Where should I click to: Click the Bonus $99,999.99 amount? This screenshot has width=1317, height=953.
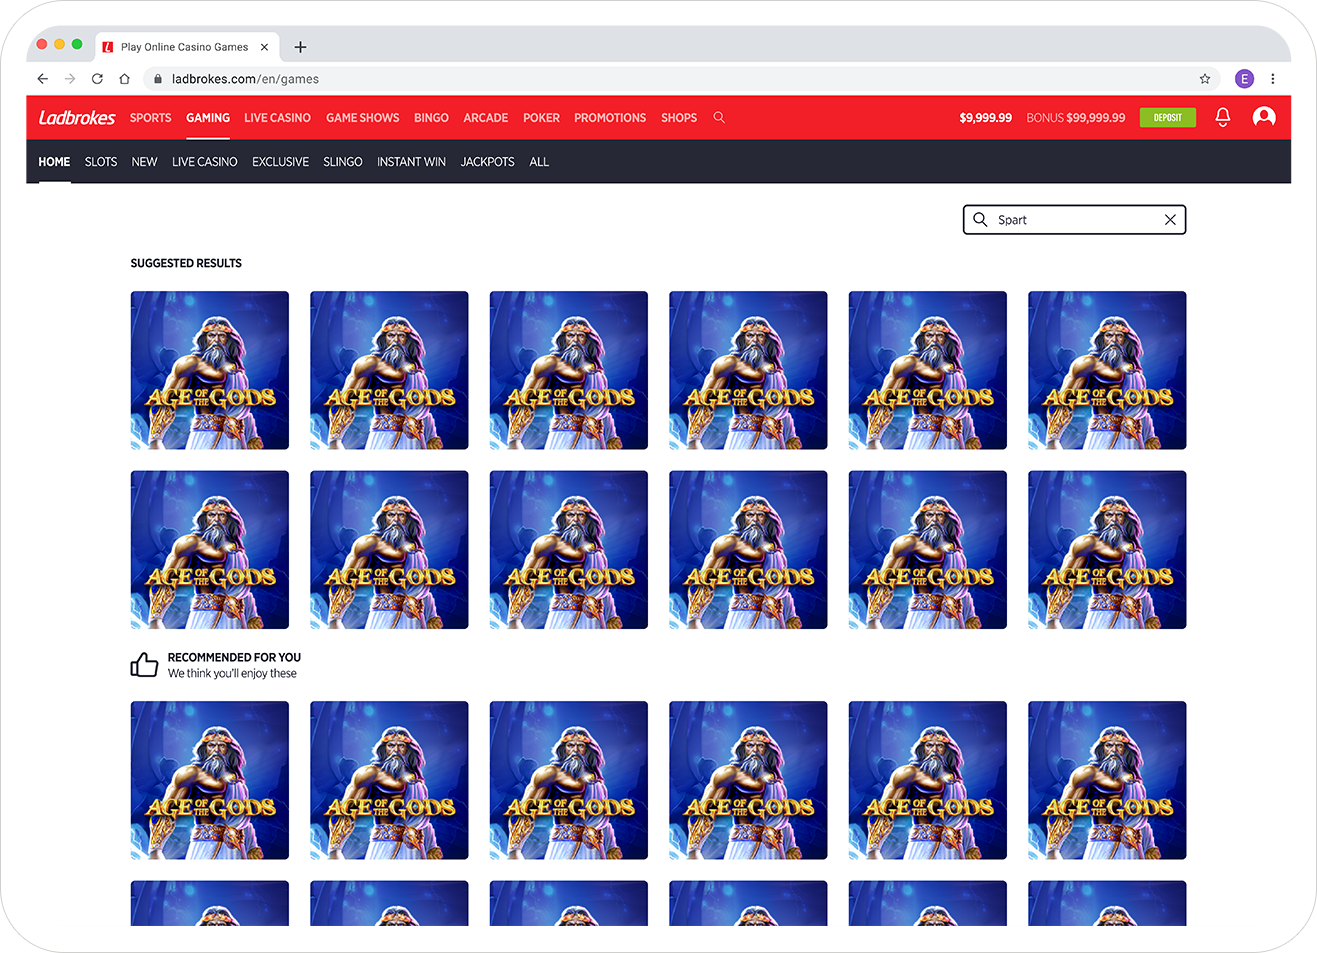(x=1076, y=118)
